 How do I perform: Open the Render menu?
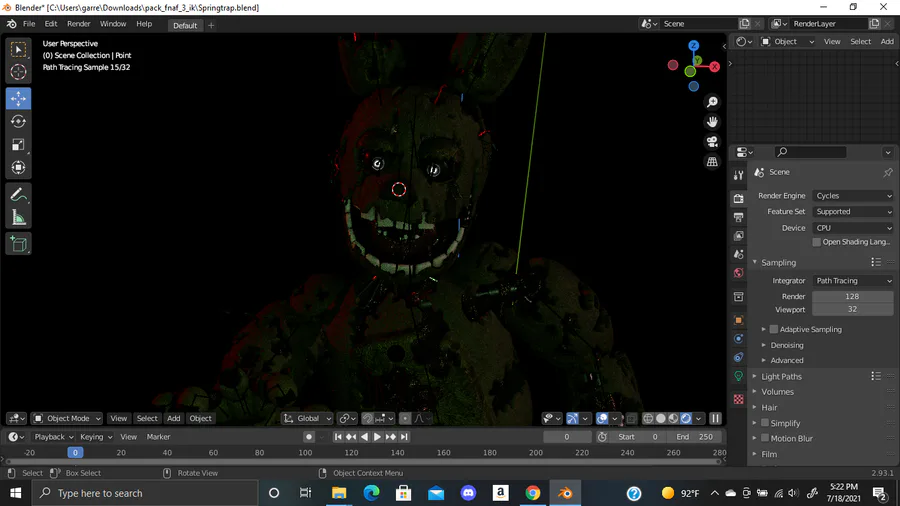[x=78, y=24]
